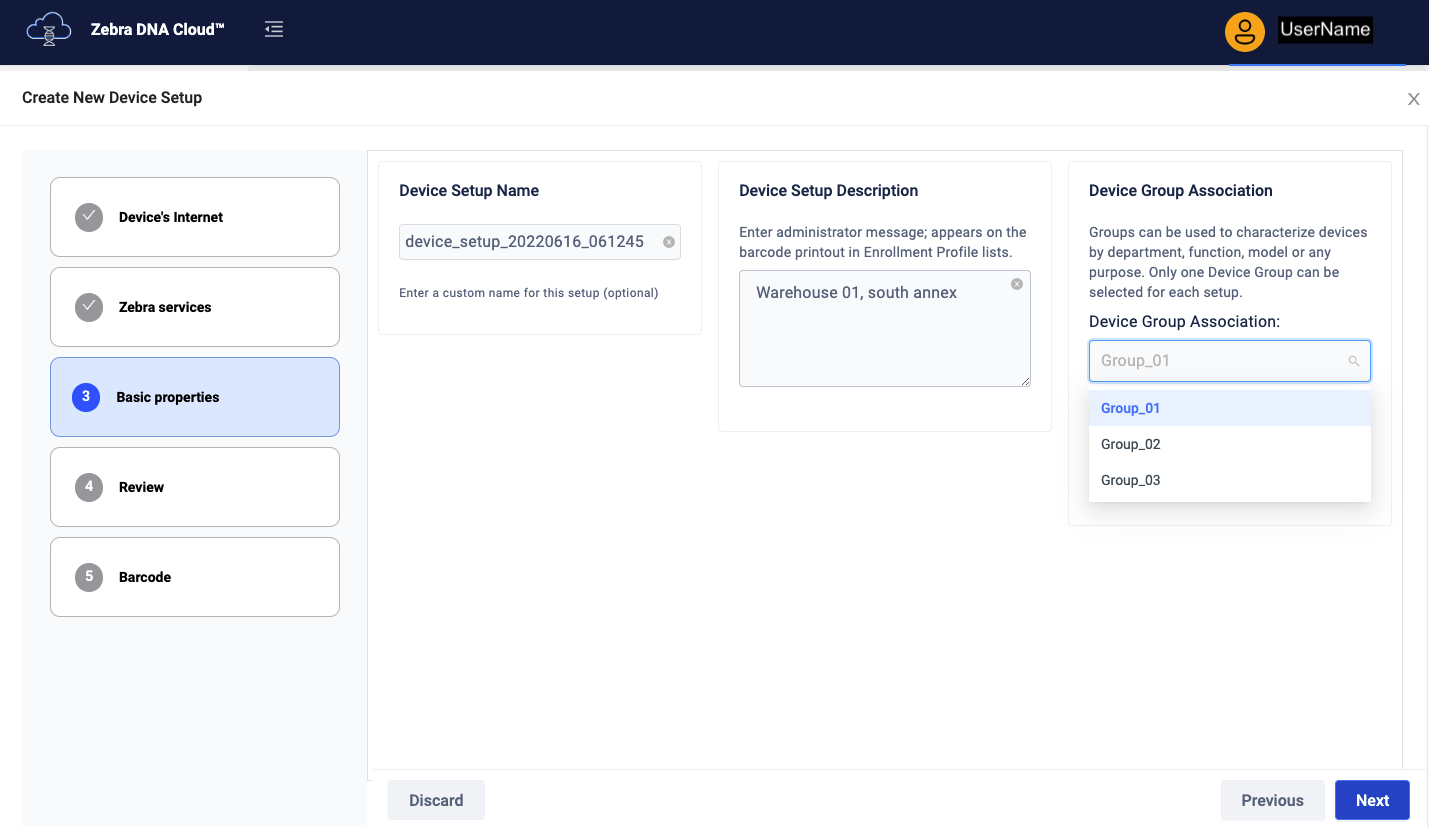Click the Previous button
This screenshot has height=827, width=1429.
(1272, 800)
